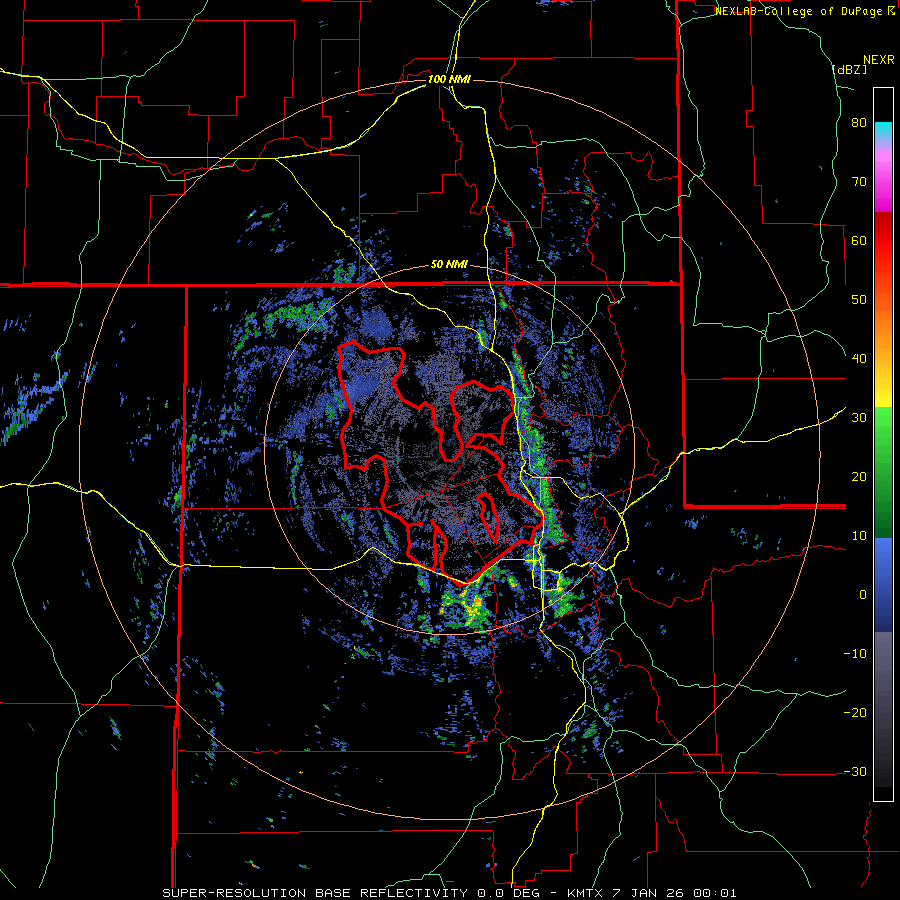Click the '[dBZ]' units label
The height and width of the screenshot is (900, 900).
click(849, 69)
